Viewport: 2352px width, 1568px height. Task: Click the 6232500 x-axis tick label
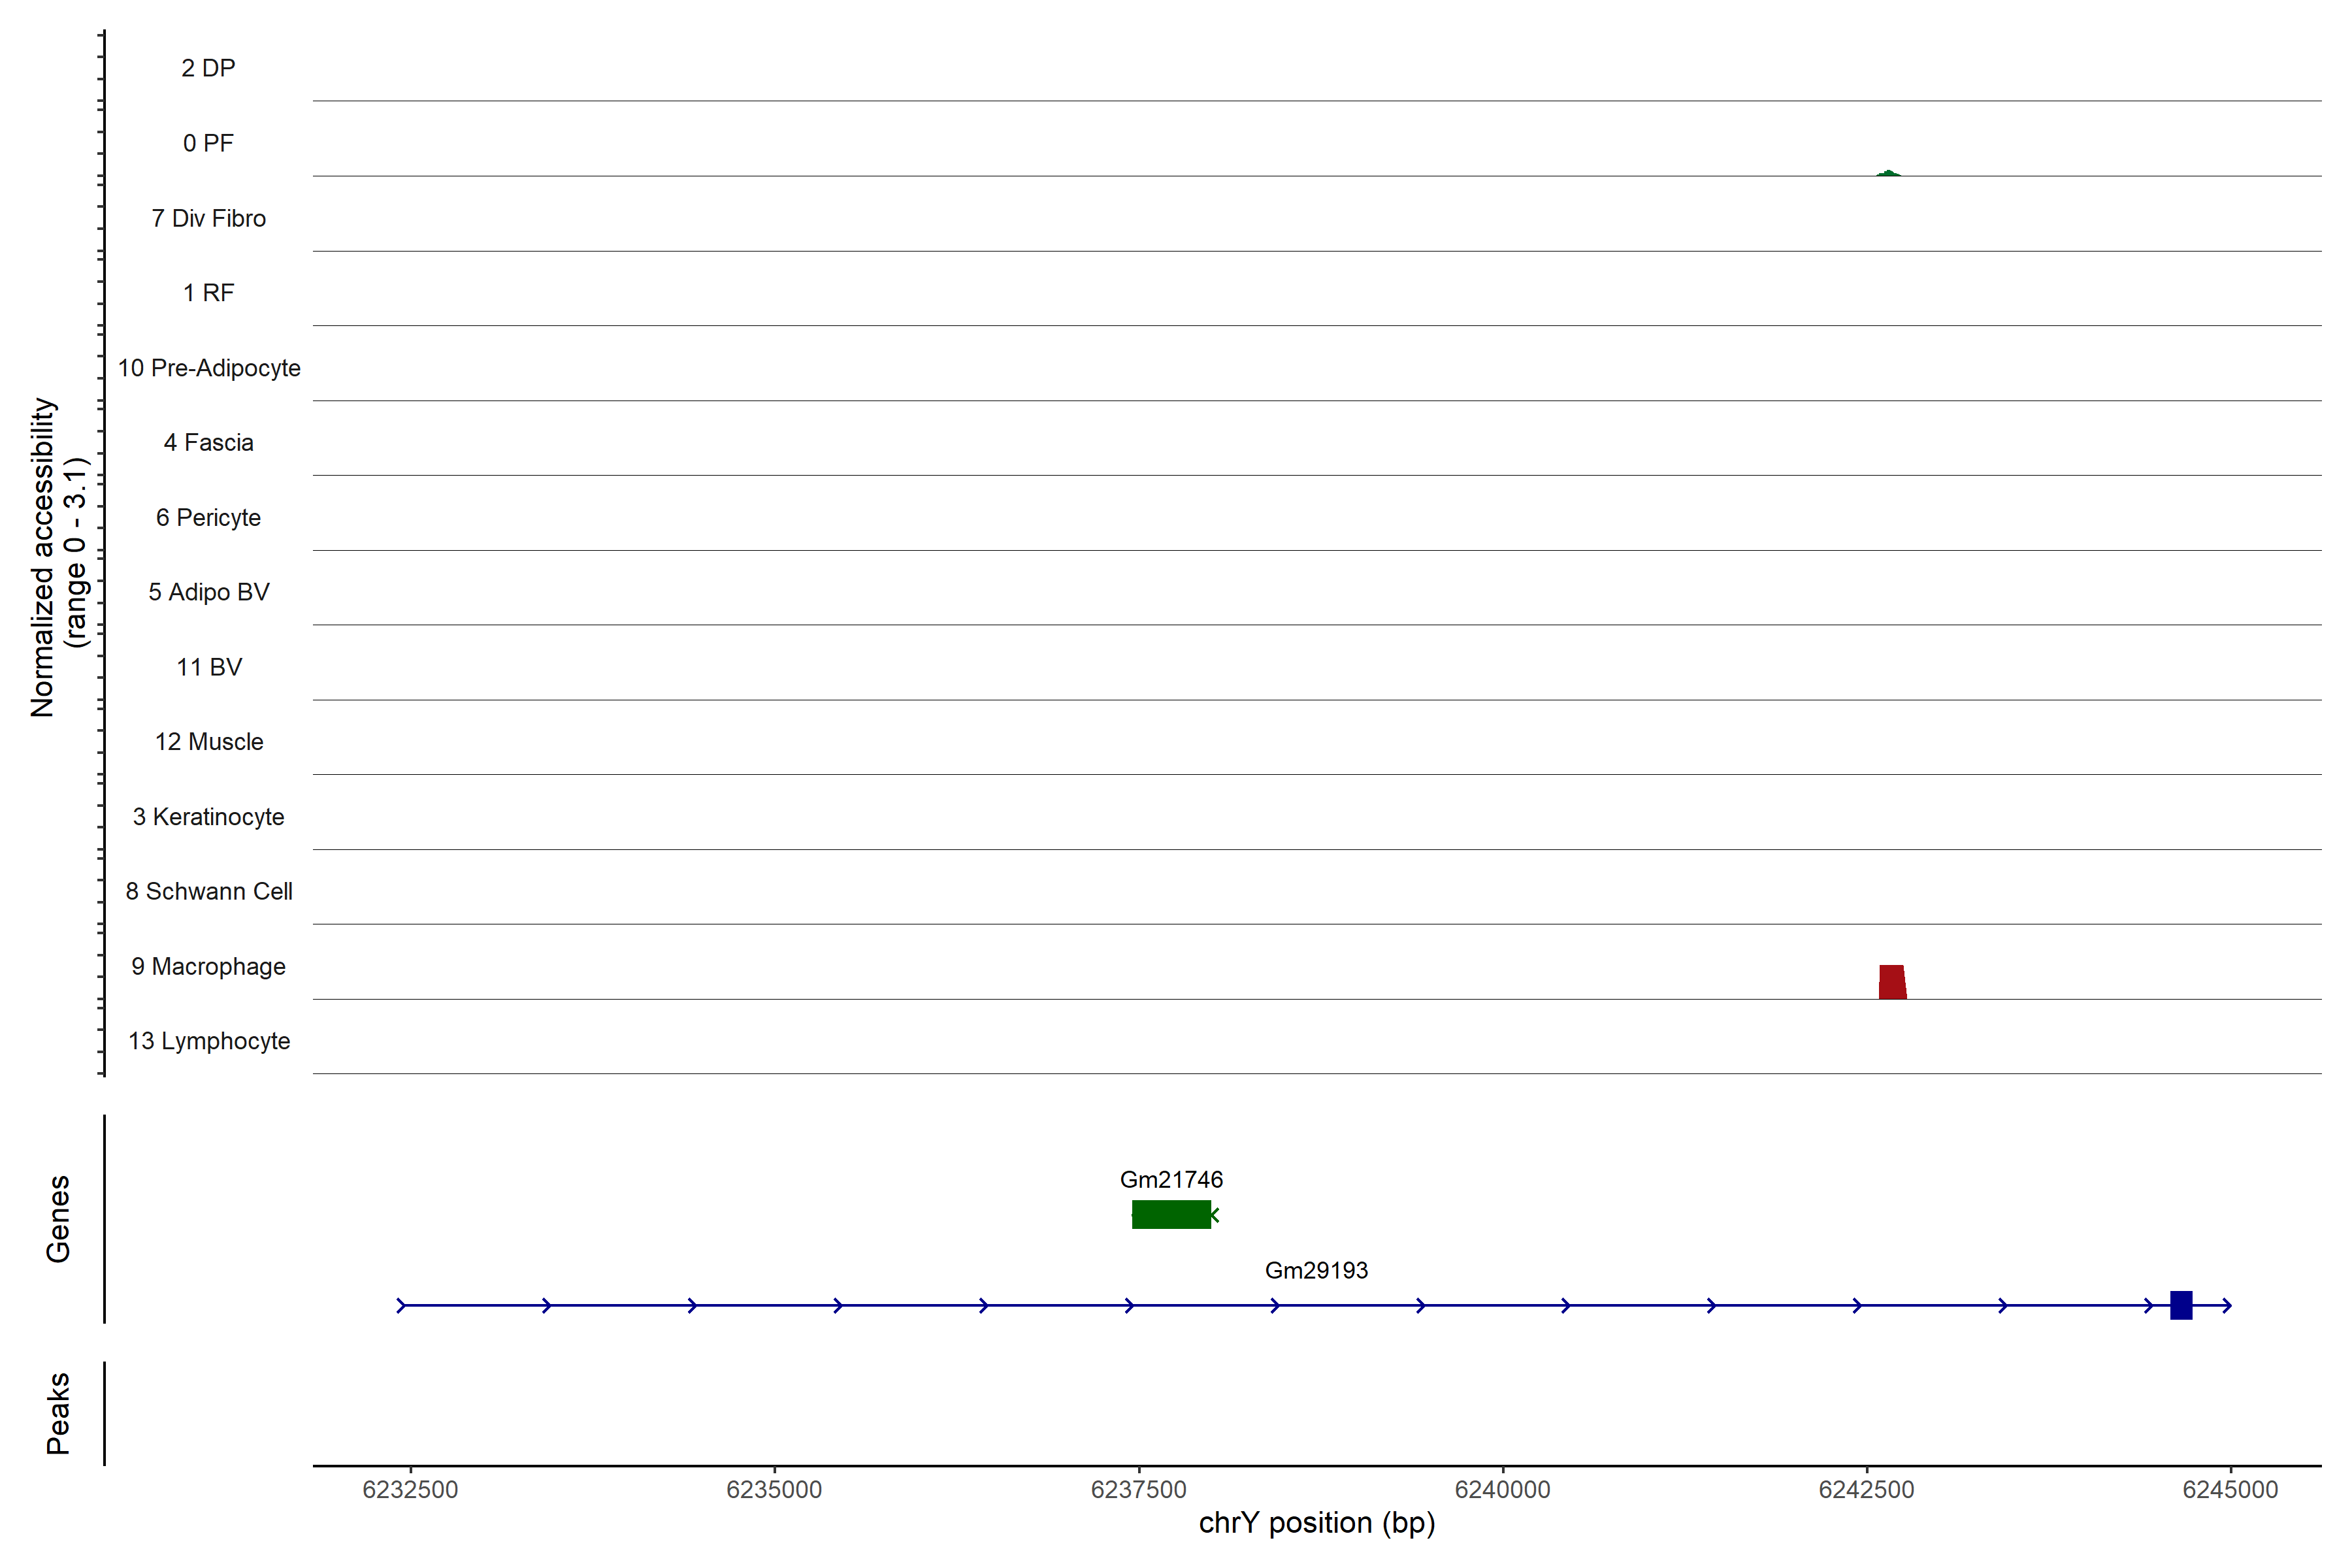[x=410, y=1489]
